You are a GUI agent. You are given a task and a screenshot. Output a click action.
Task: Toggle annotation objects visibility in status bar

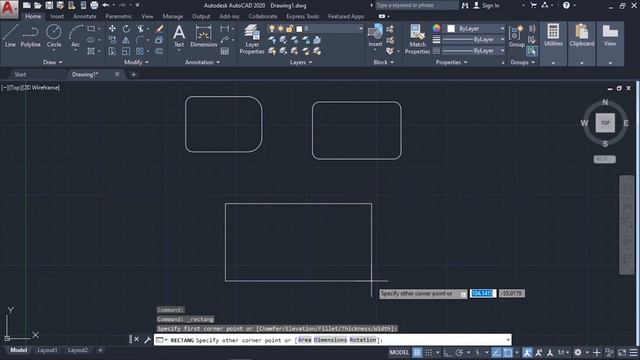click(527, 352)
